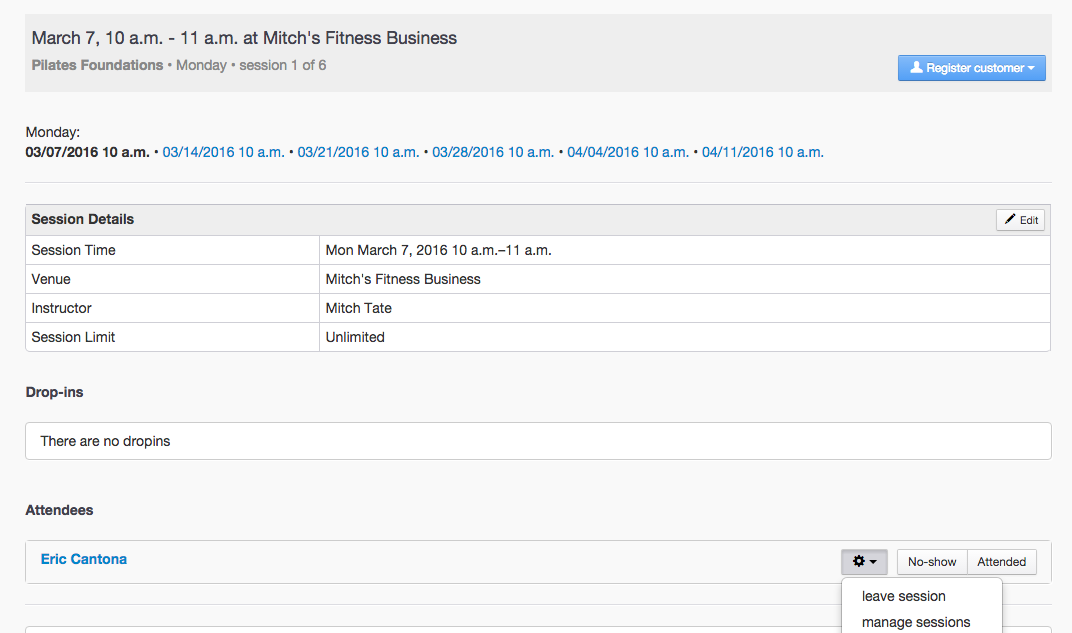1072x633 pixels.
Task: Go to the 03/14/2016 10 a.m. session
Action: coord(223,152)
